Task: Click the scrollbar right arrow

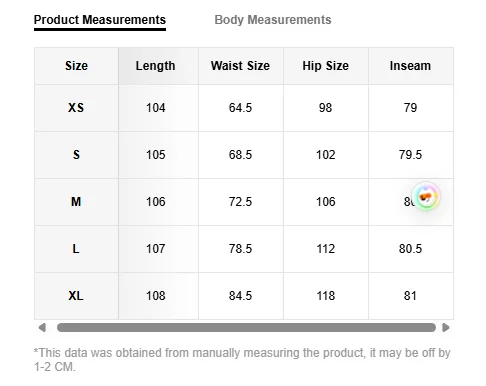Action: click(x=446, y=327)
